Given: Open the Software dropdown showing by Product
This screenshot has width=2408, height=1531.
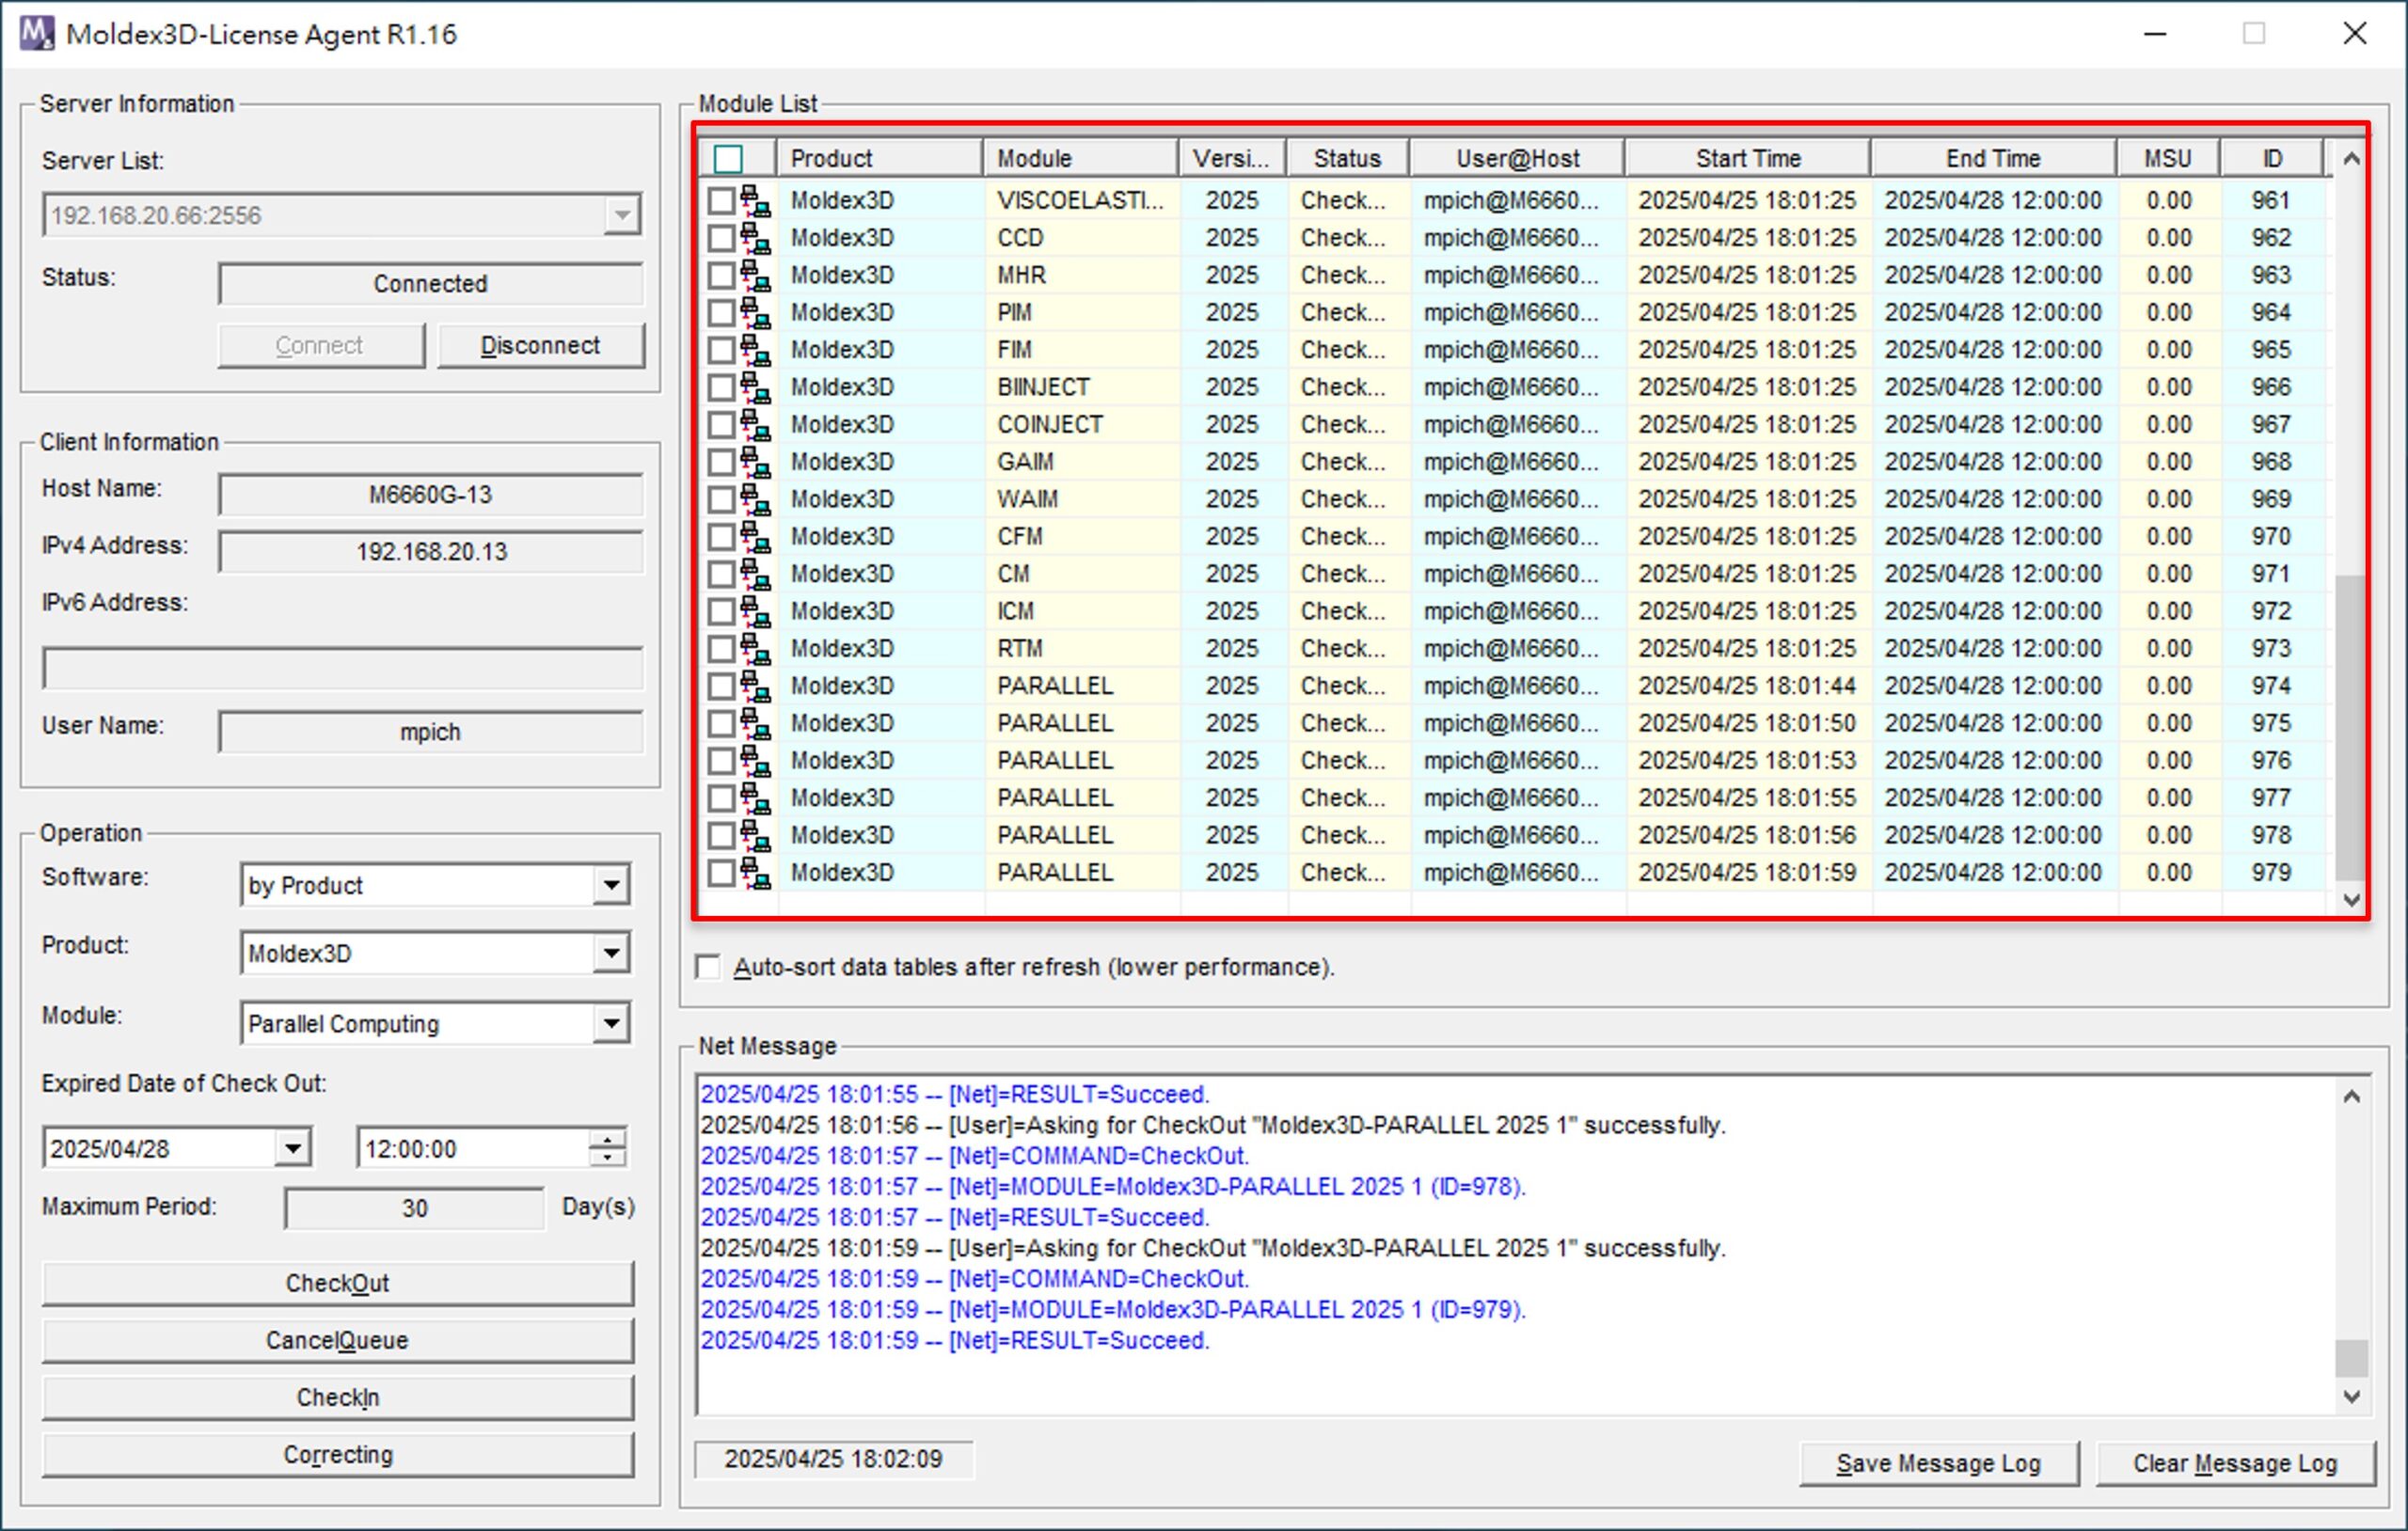Looking at the screenshot, I should tap(610, 885).
